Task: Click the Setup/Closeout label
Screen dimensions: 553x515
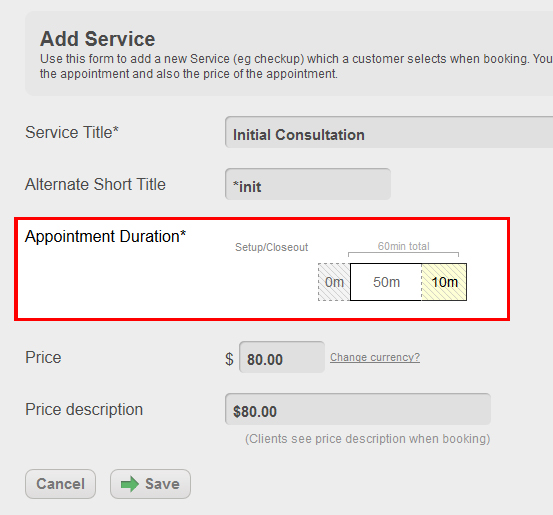Action: [x=272, y=247]
